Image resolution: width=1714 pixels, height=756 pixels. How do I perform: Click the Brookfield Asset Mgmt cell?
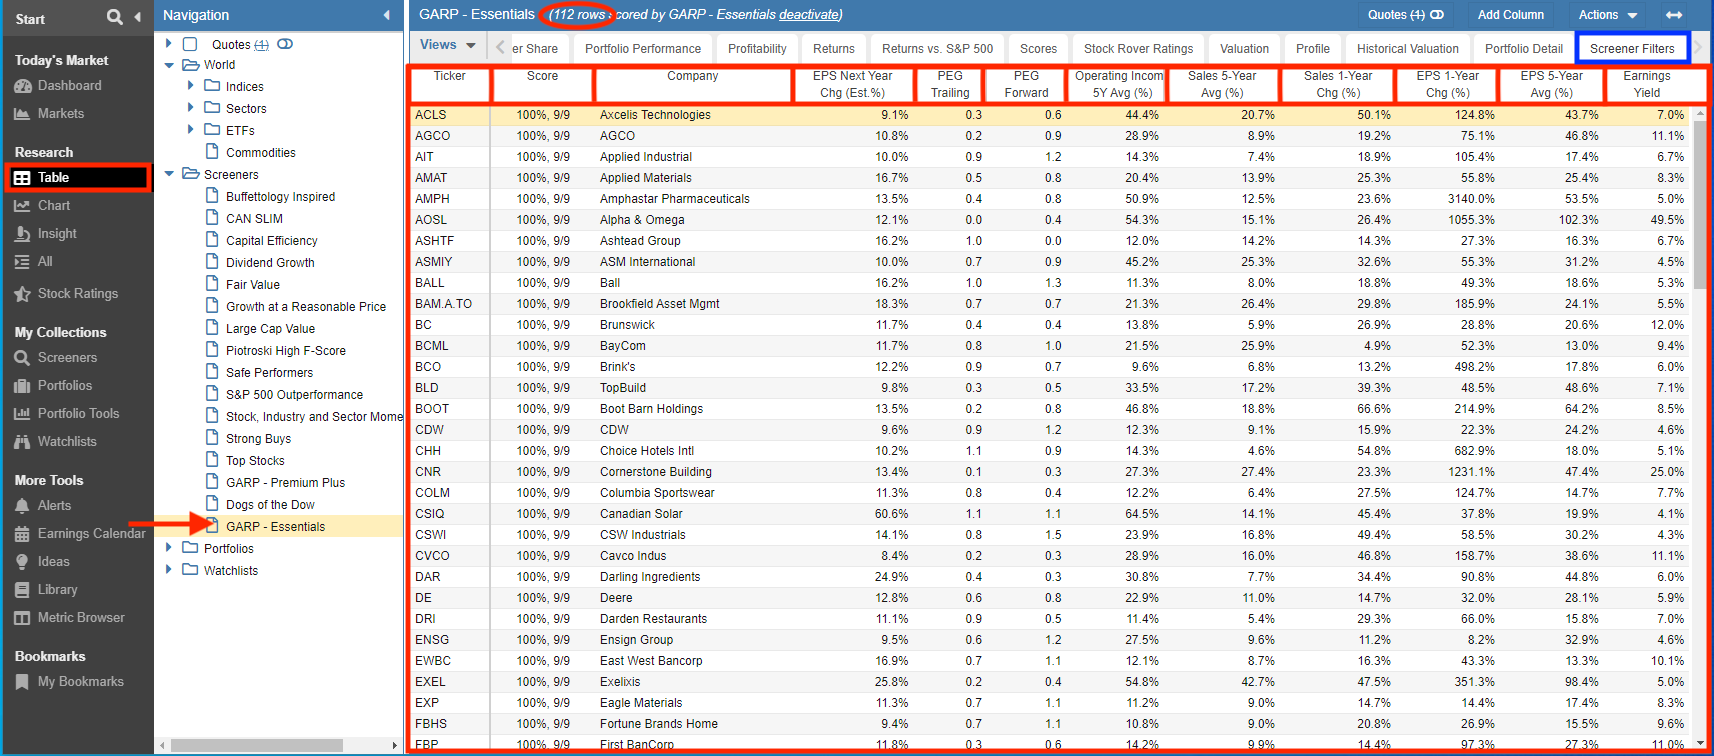pos(693,304)
